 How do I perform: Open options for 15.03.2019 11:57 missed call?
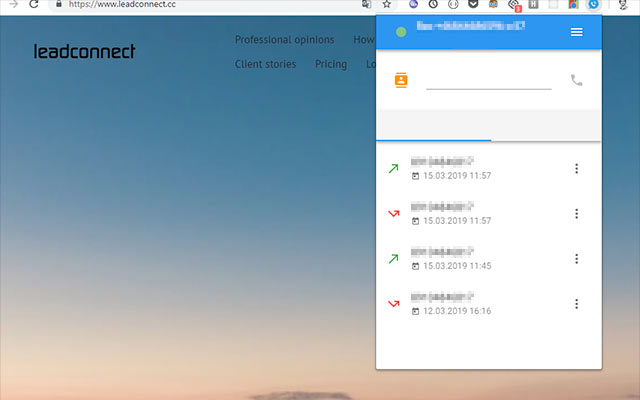point(576,213)
